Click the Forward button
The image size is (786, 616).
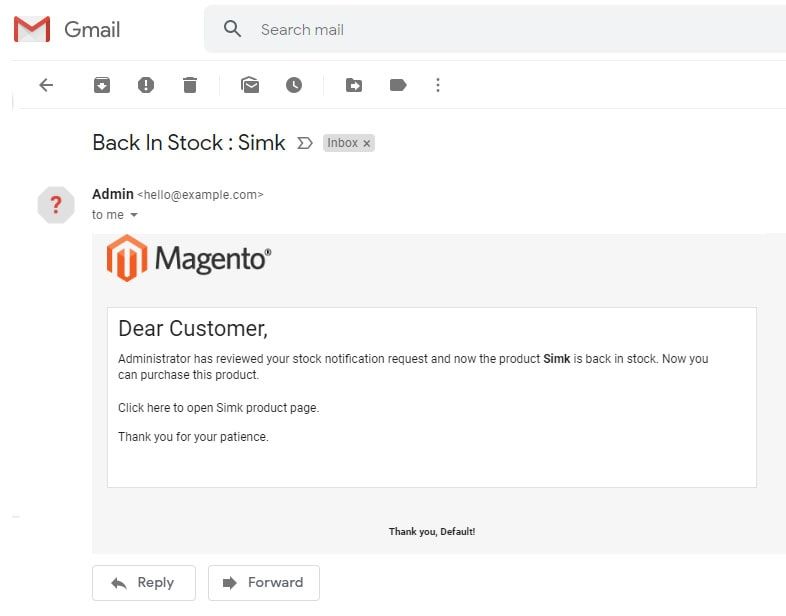pyautogui.click(x=263, y=582)
